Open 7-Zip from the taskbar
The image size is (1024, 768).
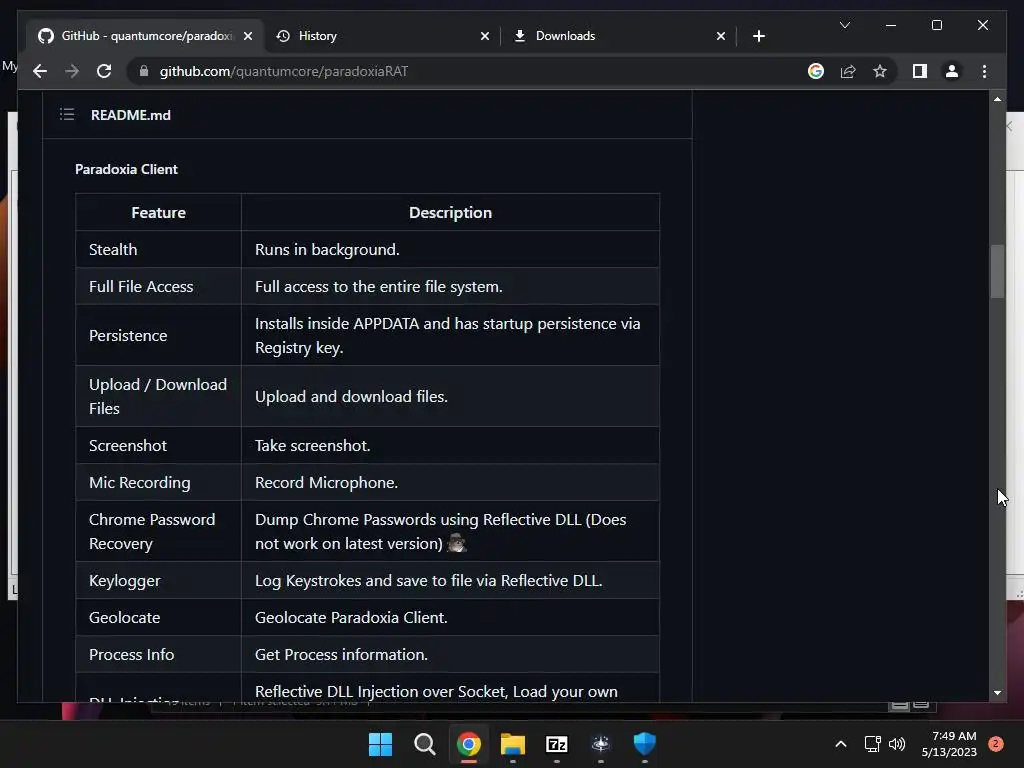[x=556, y=744]
